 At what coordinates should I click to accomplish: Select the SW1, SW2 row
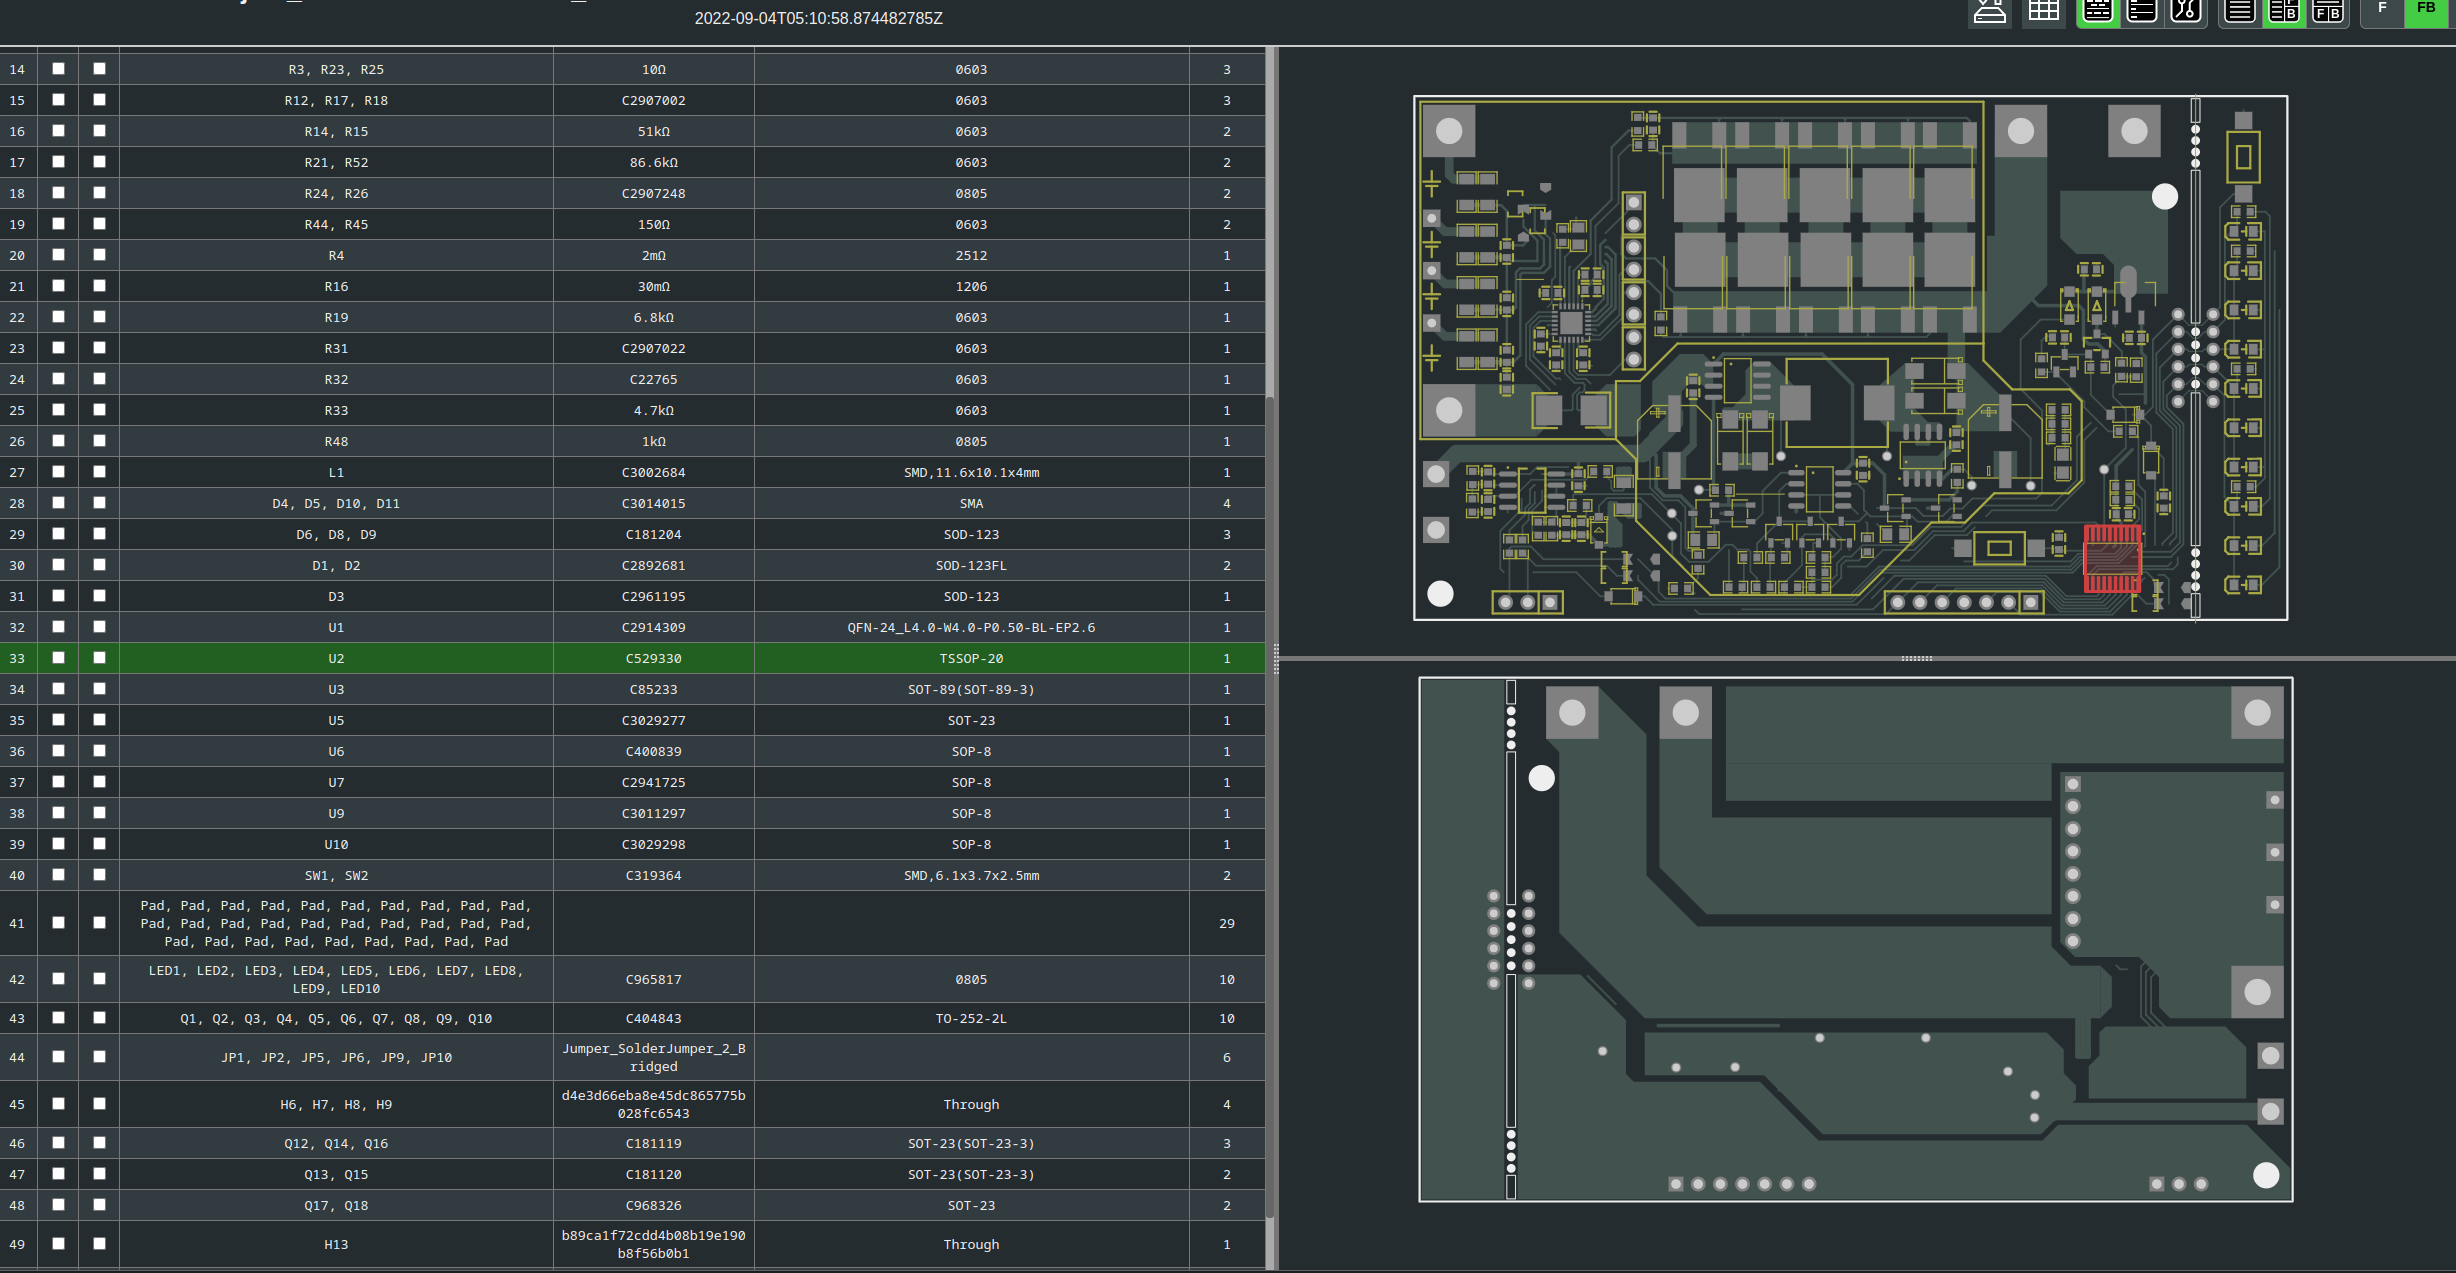(x=336, y=876)
